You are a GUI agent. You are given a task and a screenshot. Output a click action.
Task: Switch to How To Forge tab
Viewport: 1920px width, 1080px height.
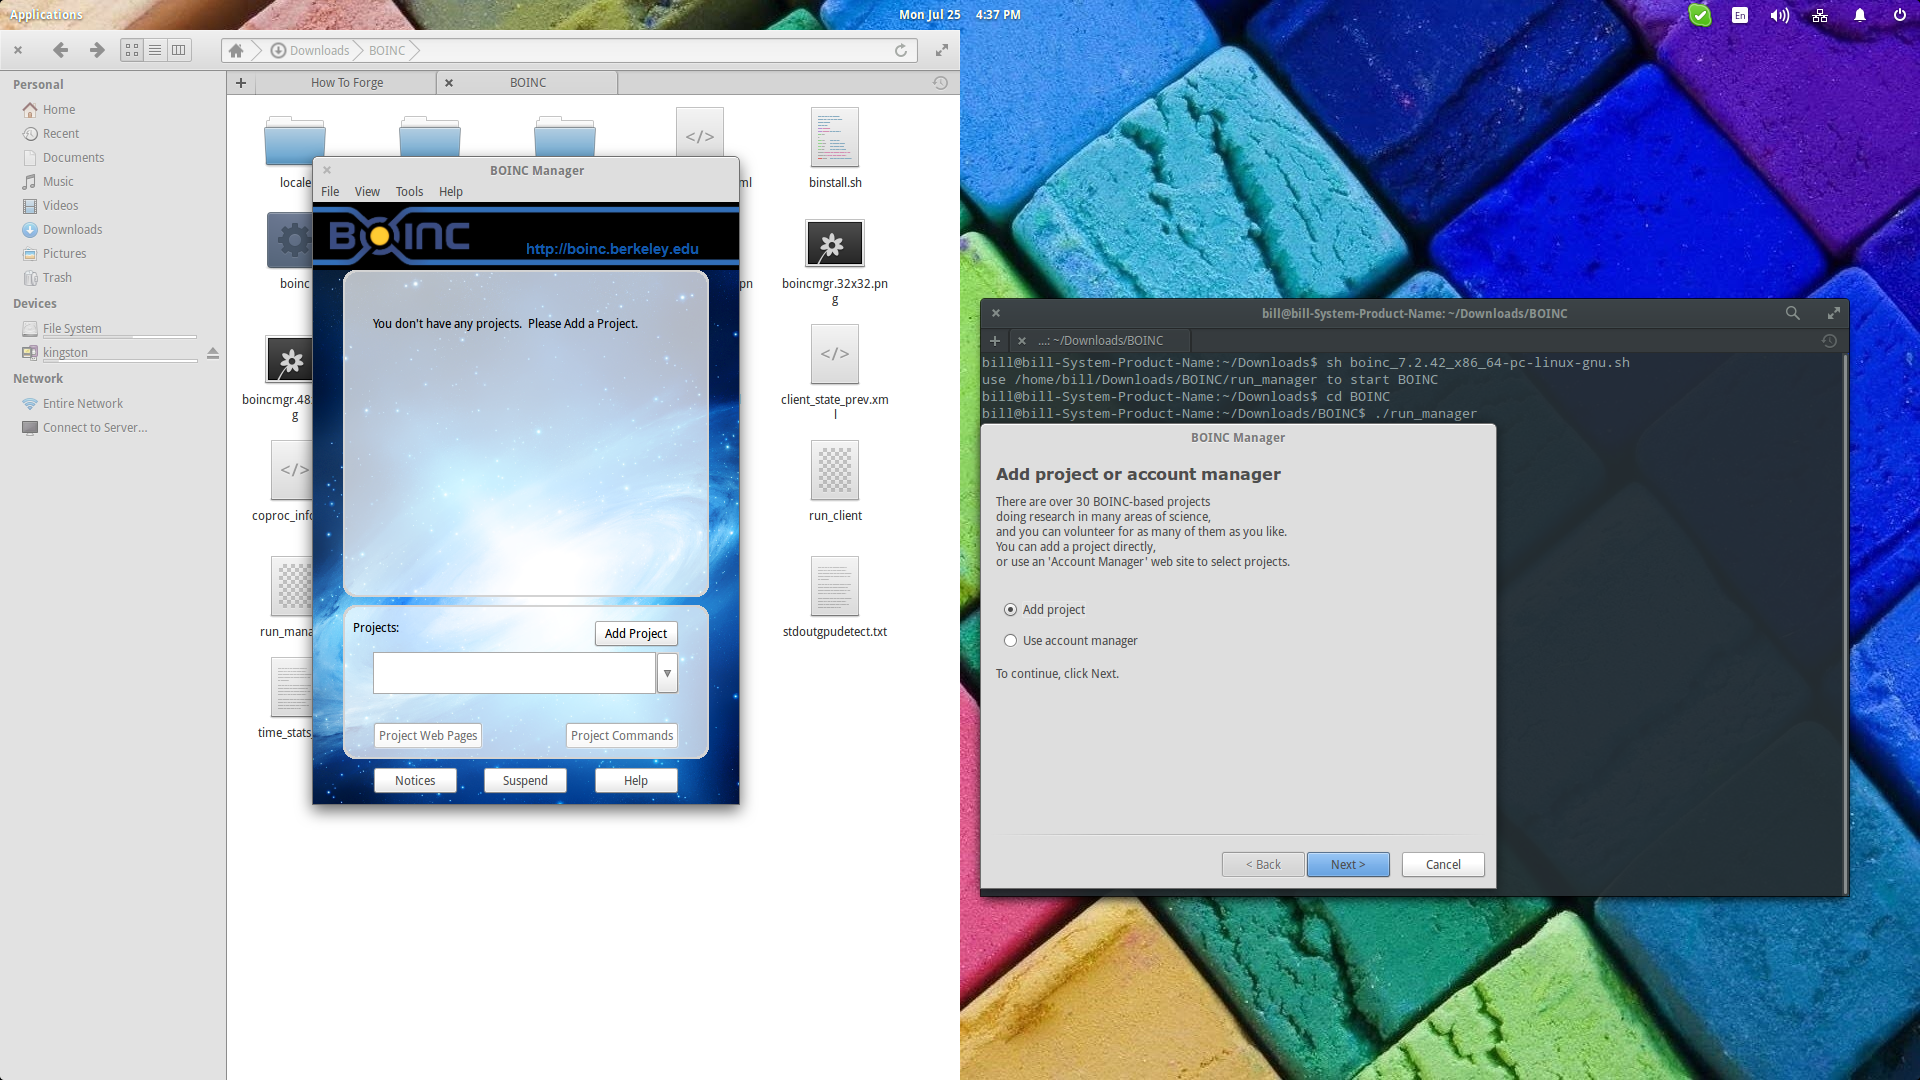pyautogui.click(x=347, y=83)
